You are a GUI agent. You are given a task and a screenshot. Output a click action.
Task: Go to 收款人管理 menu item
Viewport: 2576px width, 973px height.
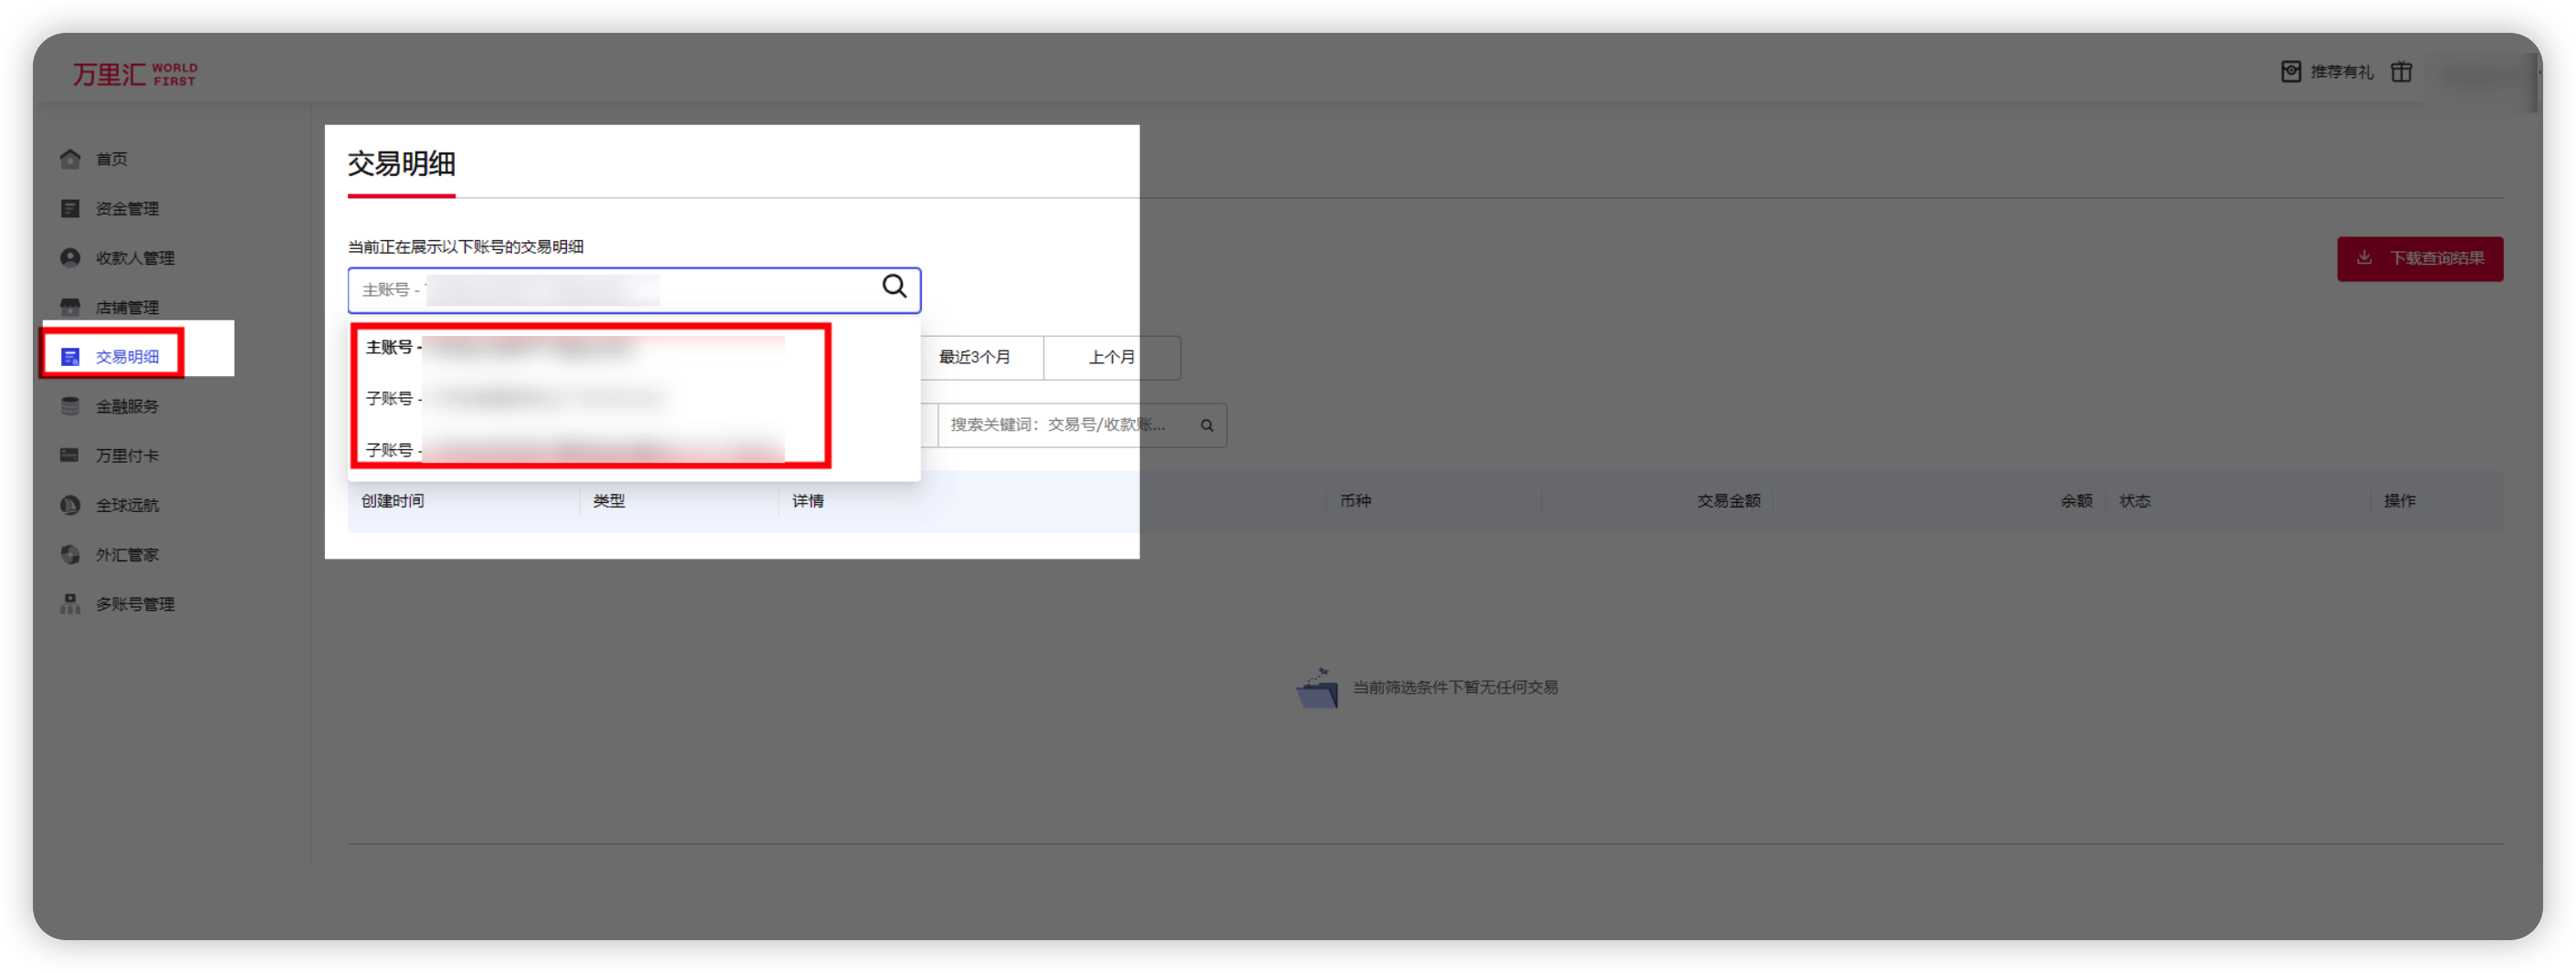point(135,258)
